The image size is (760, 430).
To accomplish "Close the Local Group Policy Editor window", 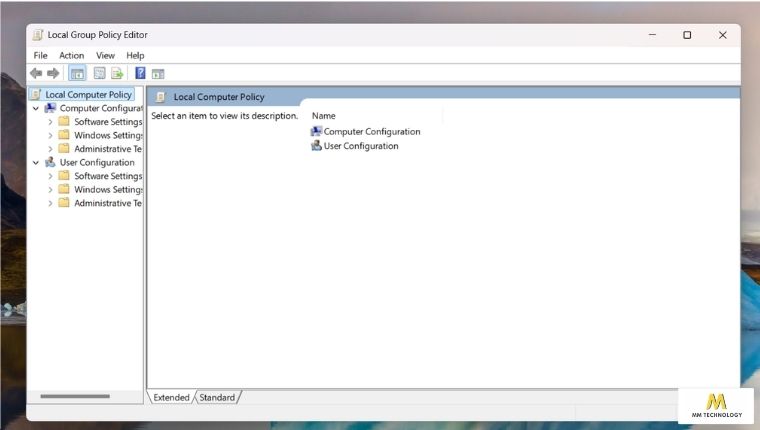I will (x=723, y=35).
